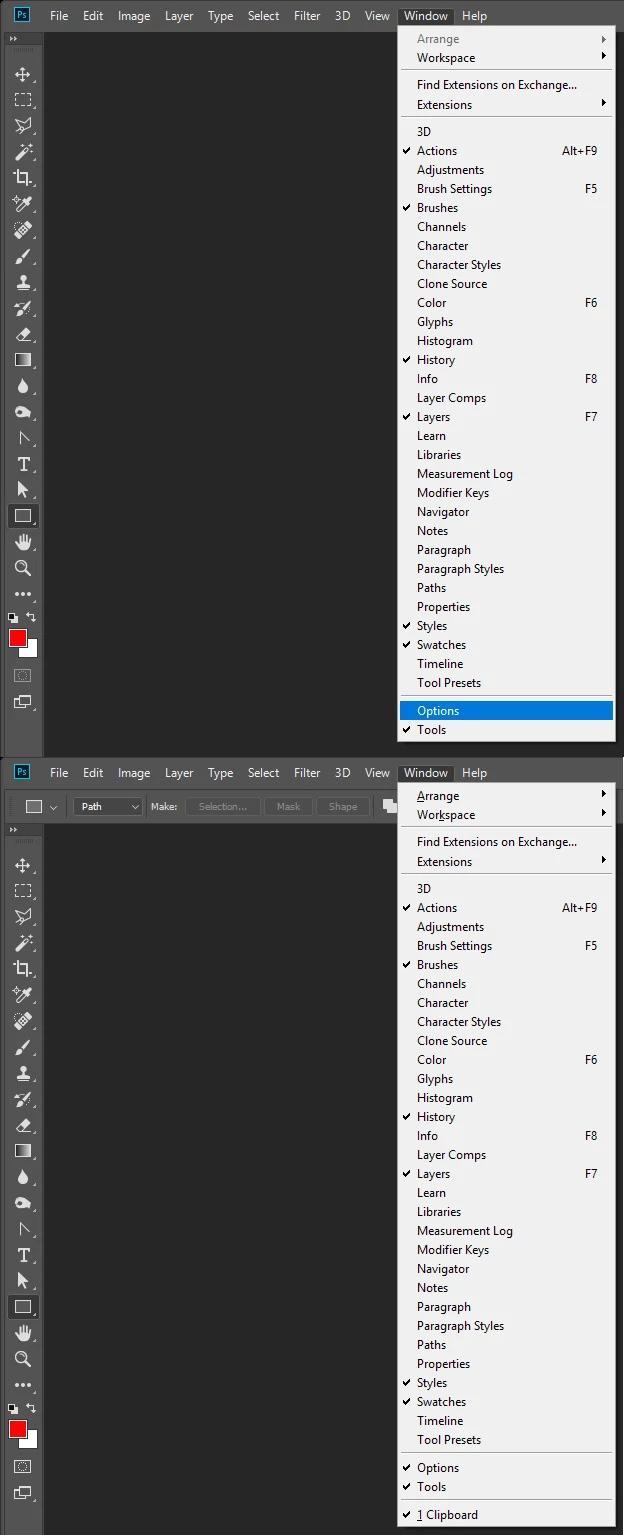Expand Workspace submenu in the lower Window menu
Viewport: 624px width, 1535px height.
coord(507,815)
